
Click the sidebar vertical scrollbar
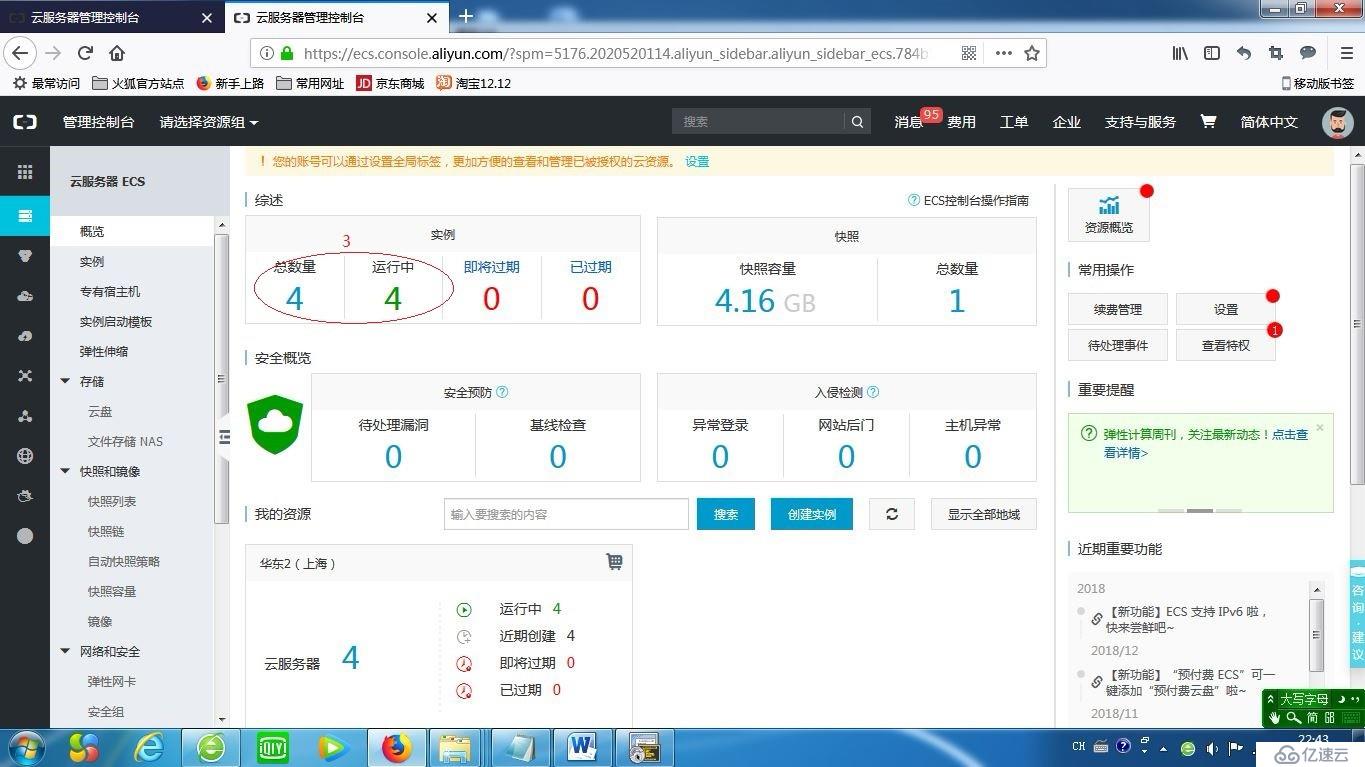point(222,378)
